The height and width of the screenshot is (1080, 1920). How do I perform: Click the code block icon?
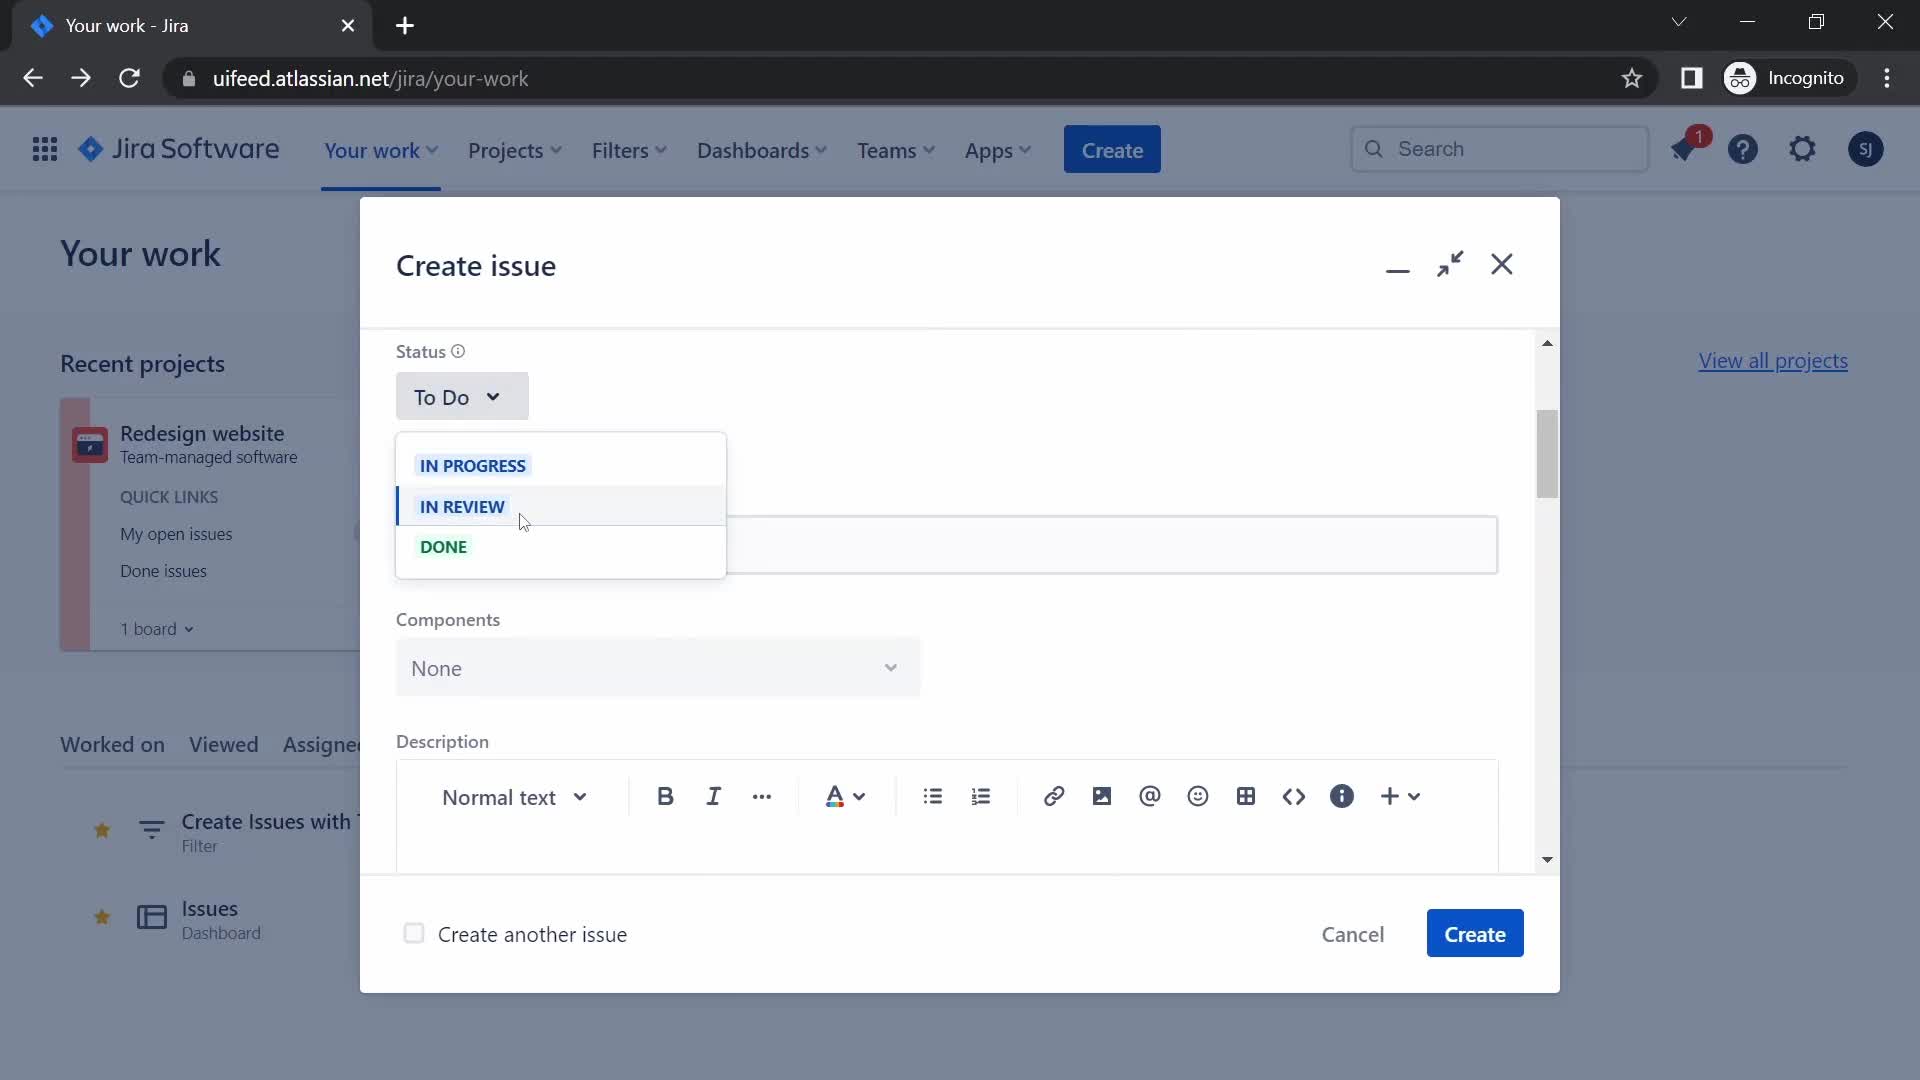click(x=1294, y=795)
